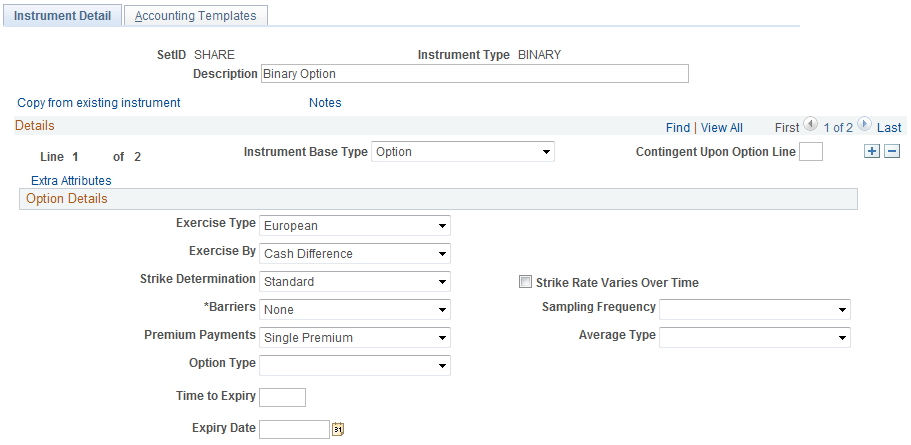Open the Option Type dropdown
The height and width of the screenshot is (445, 911).
355,365
